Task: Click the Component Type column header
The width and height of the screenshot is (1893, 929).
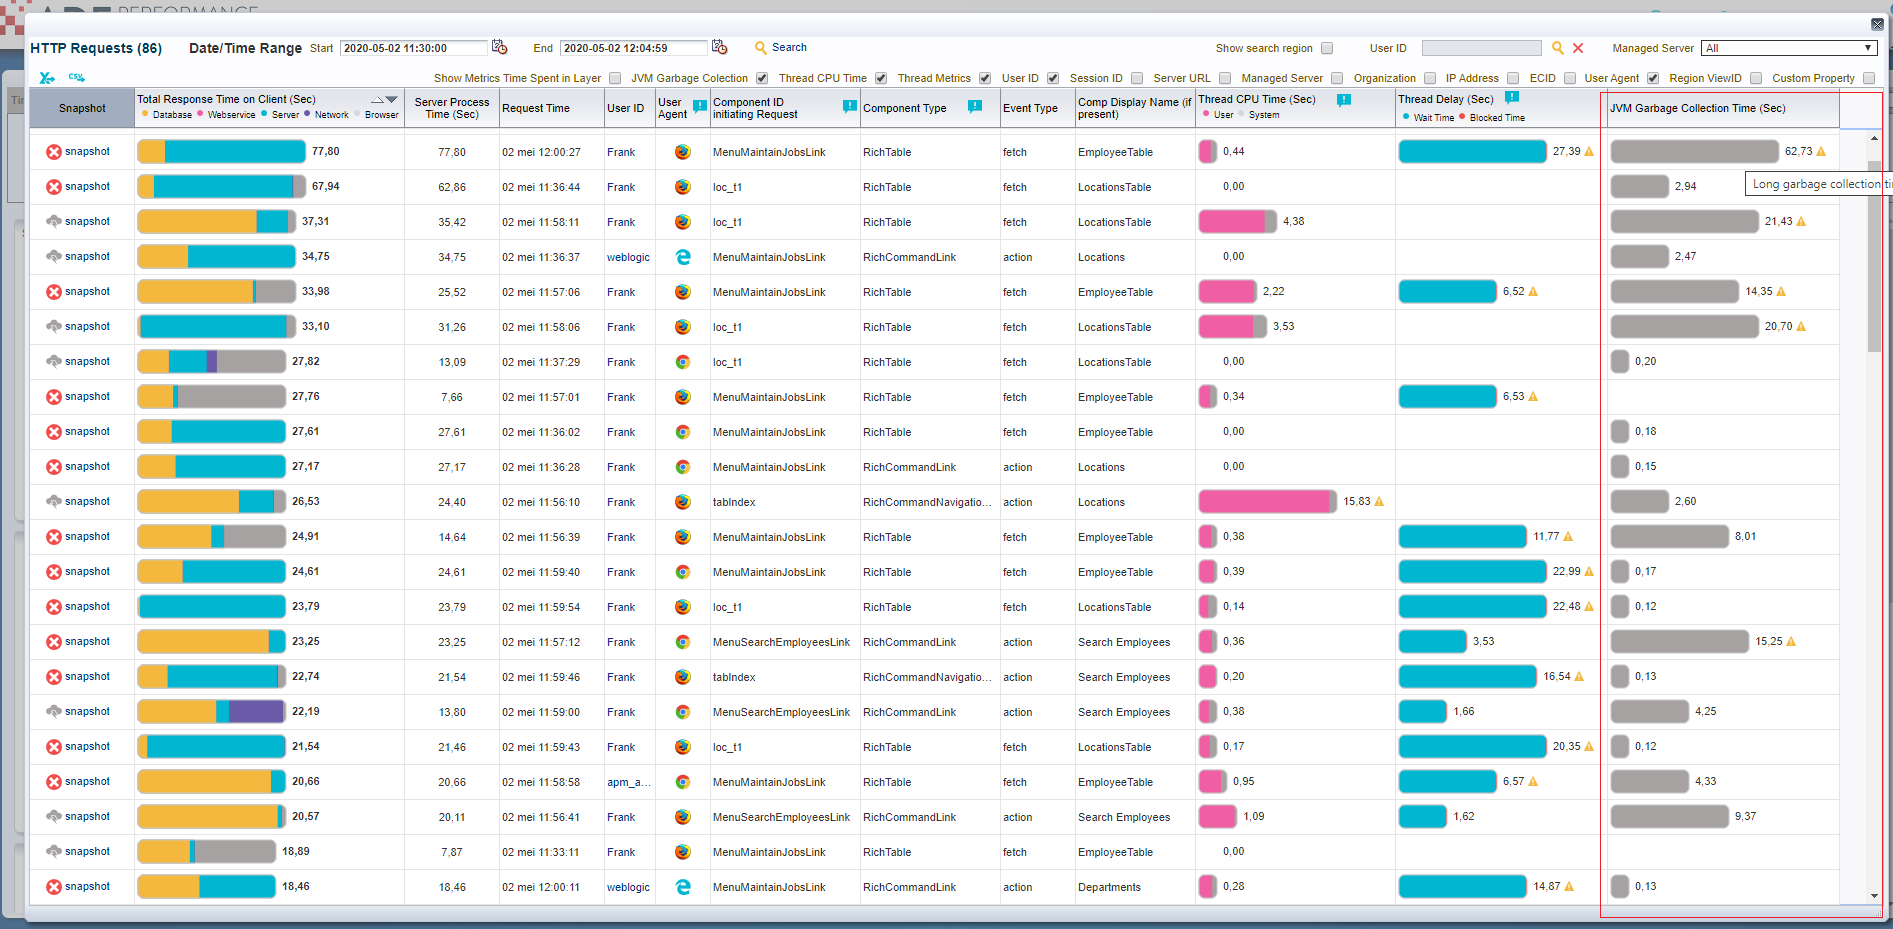Action: point(904,108)
